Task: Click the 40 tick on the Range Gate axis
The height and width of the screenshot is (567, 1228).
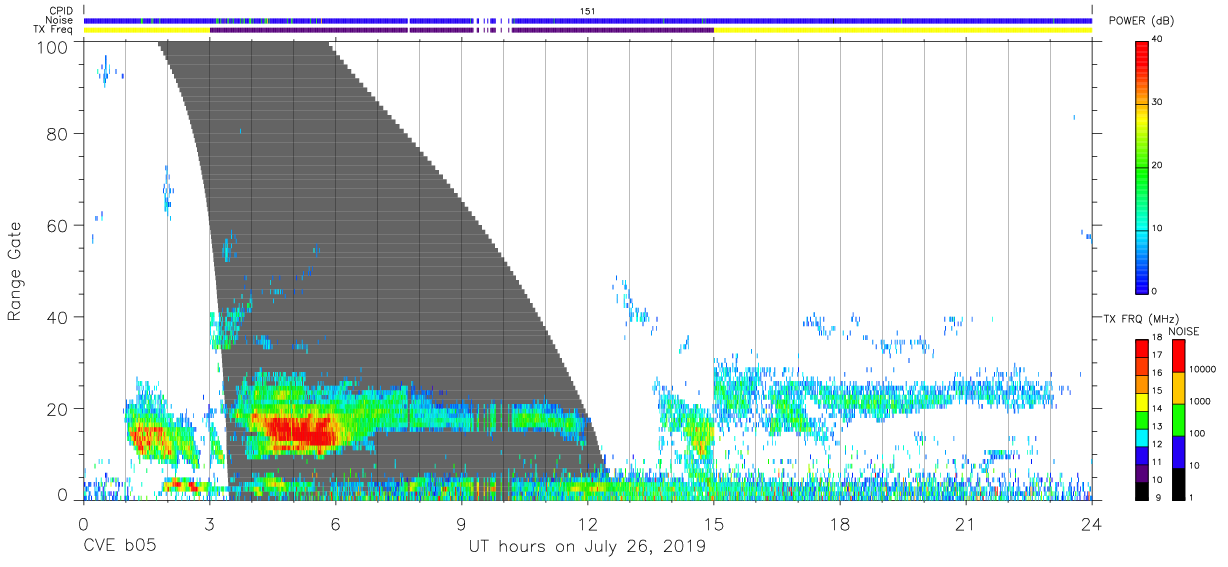Action: pyautogui.click(x=57, y=317)
